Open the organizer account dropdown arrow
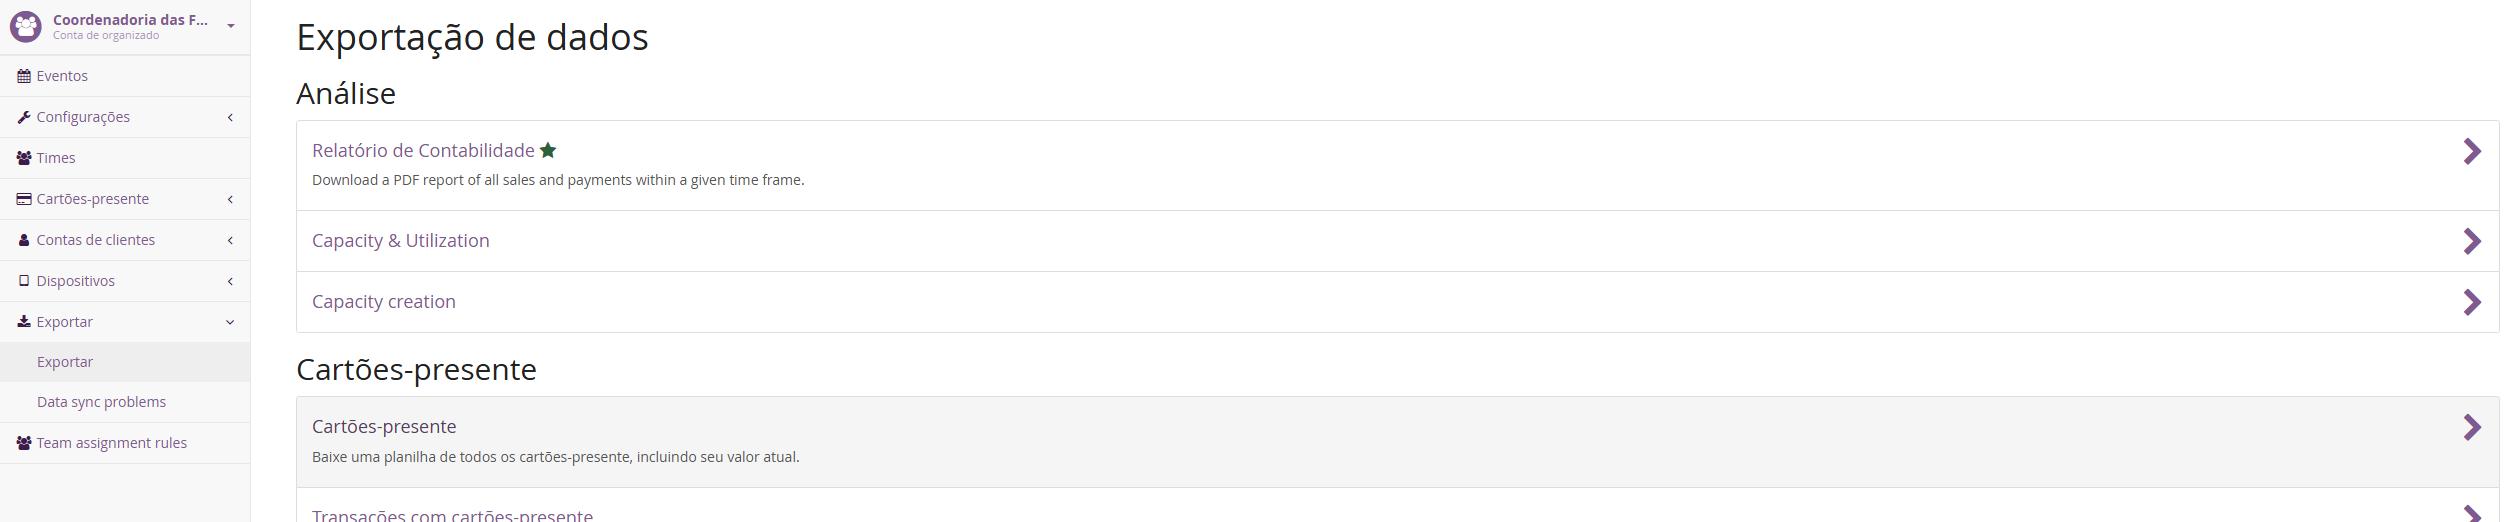The height and width of the screenshot is (522, 2506). (x=231, y=26)
